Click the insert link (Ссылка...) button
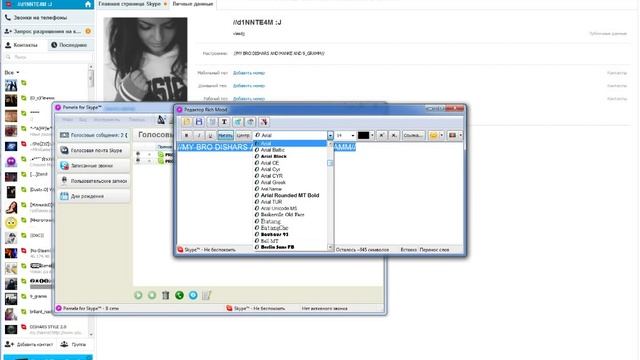 pos(413,136)
